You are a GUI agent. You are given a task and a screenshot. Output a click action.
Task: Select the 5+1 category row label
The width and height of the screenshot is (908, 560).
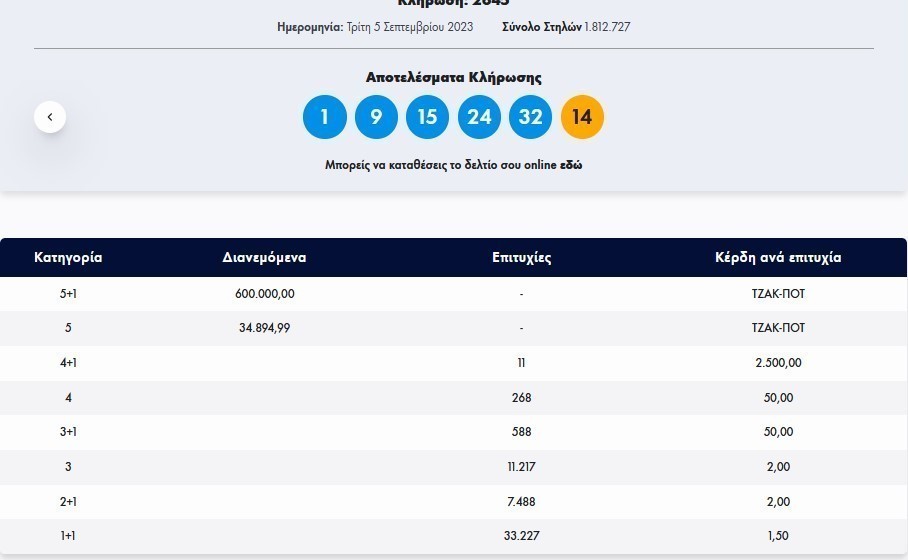(68, 294)
